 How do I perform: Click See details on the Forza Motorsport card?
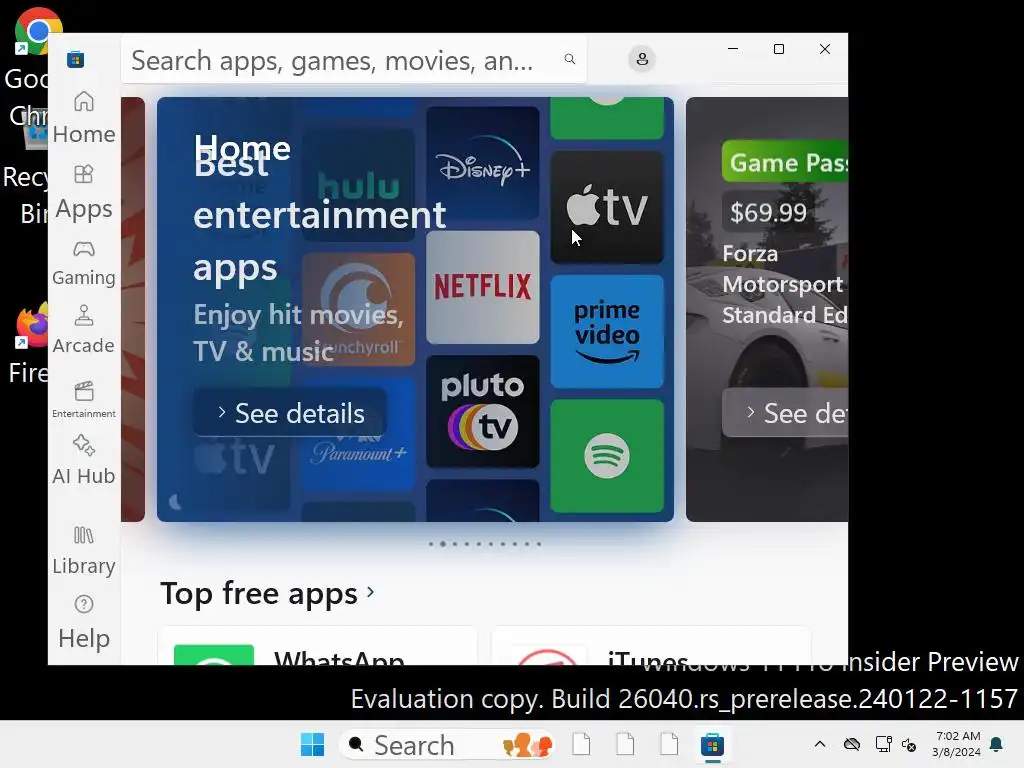pyautogui.click(x=785, y=413)
